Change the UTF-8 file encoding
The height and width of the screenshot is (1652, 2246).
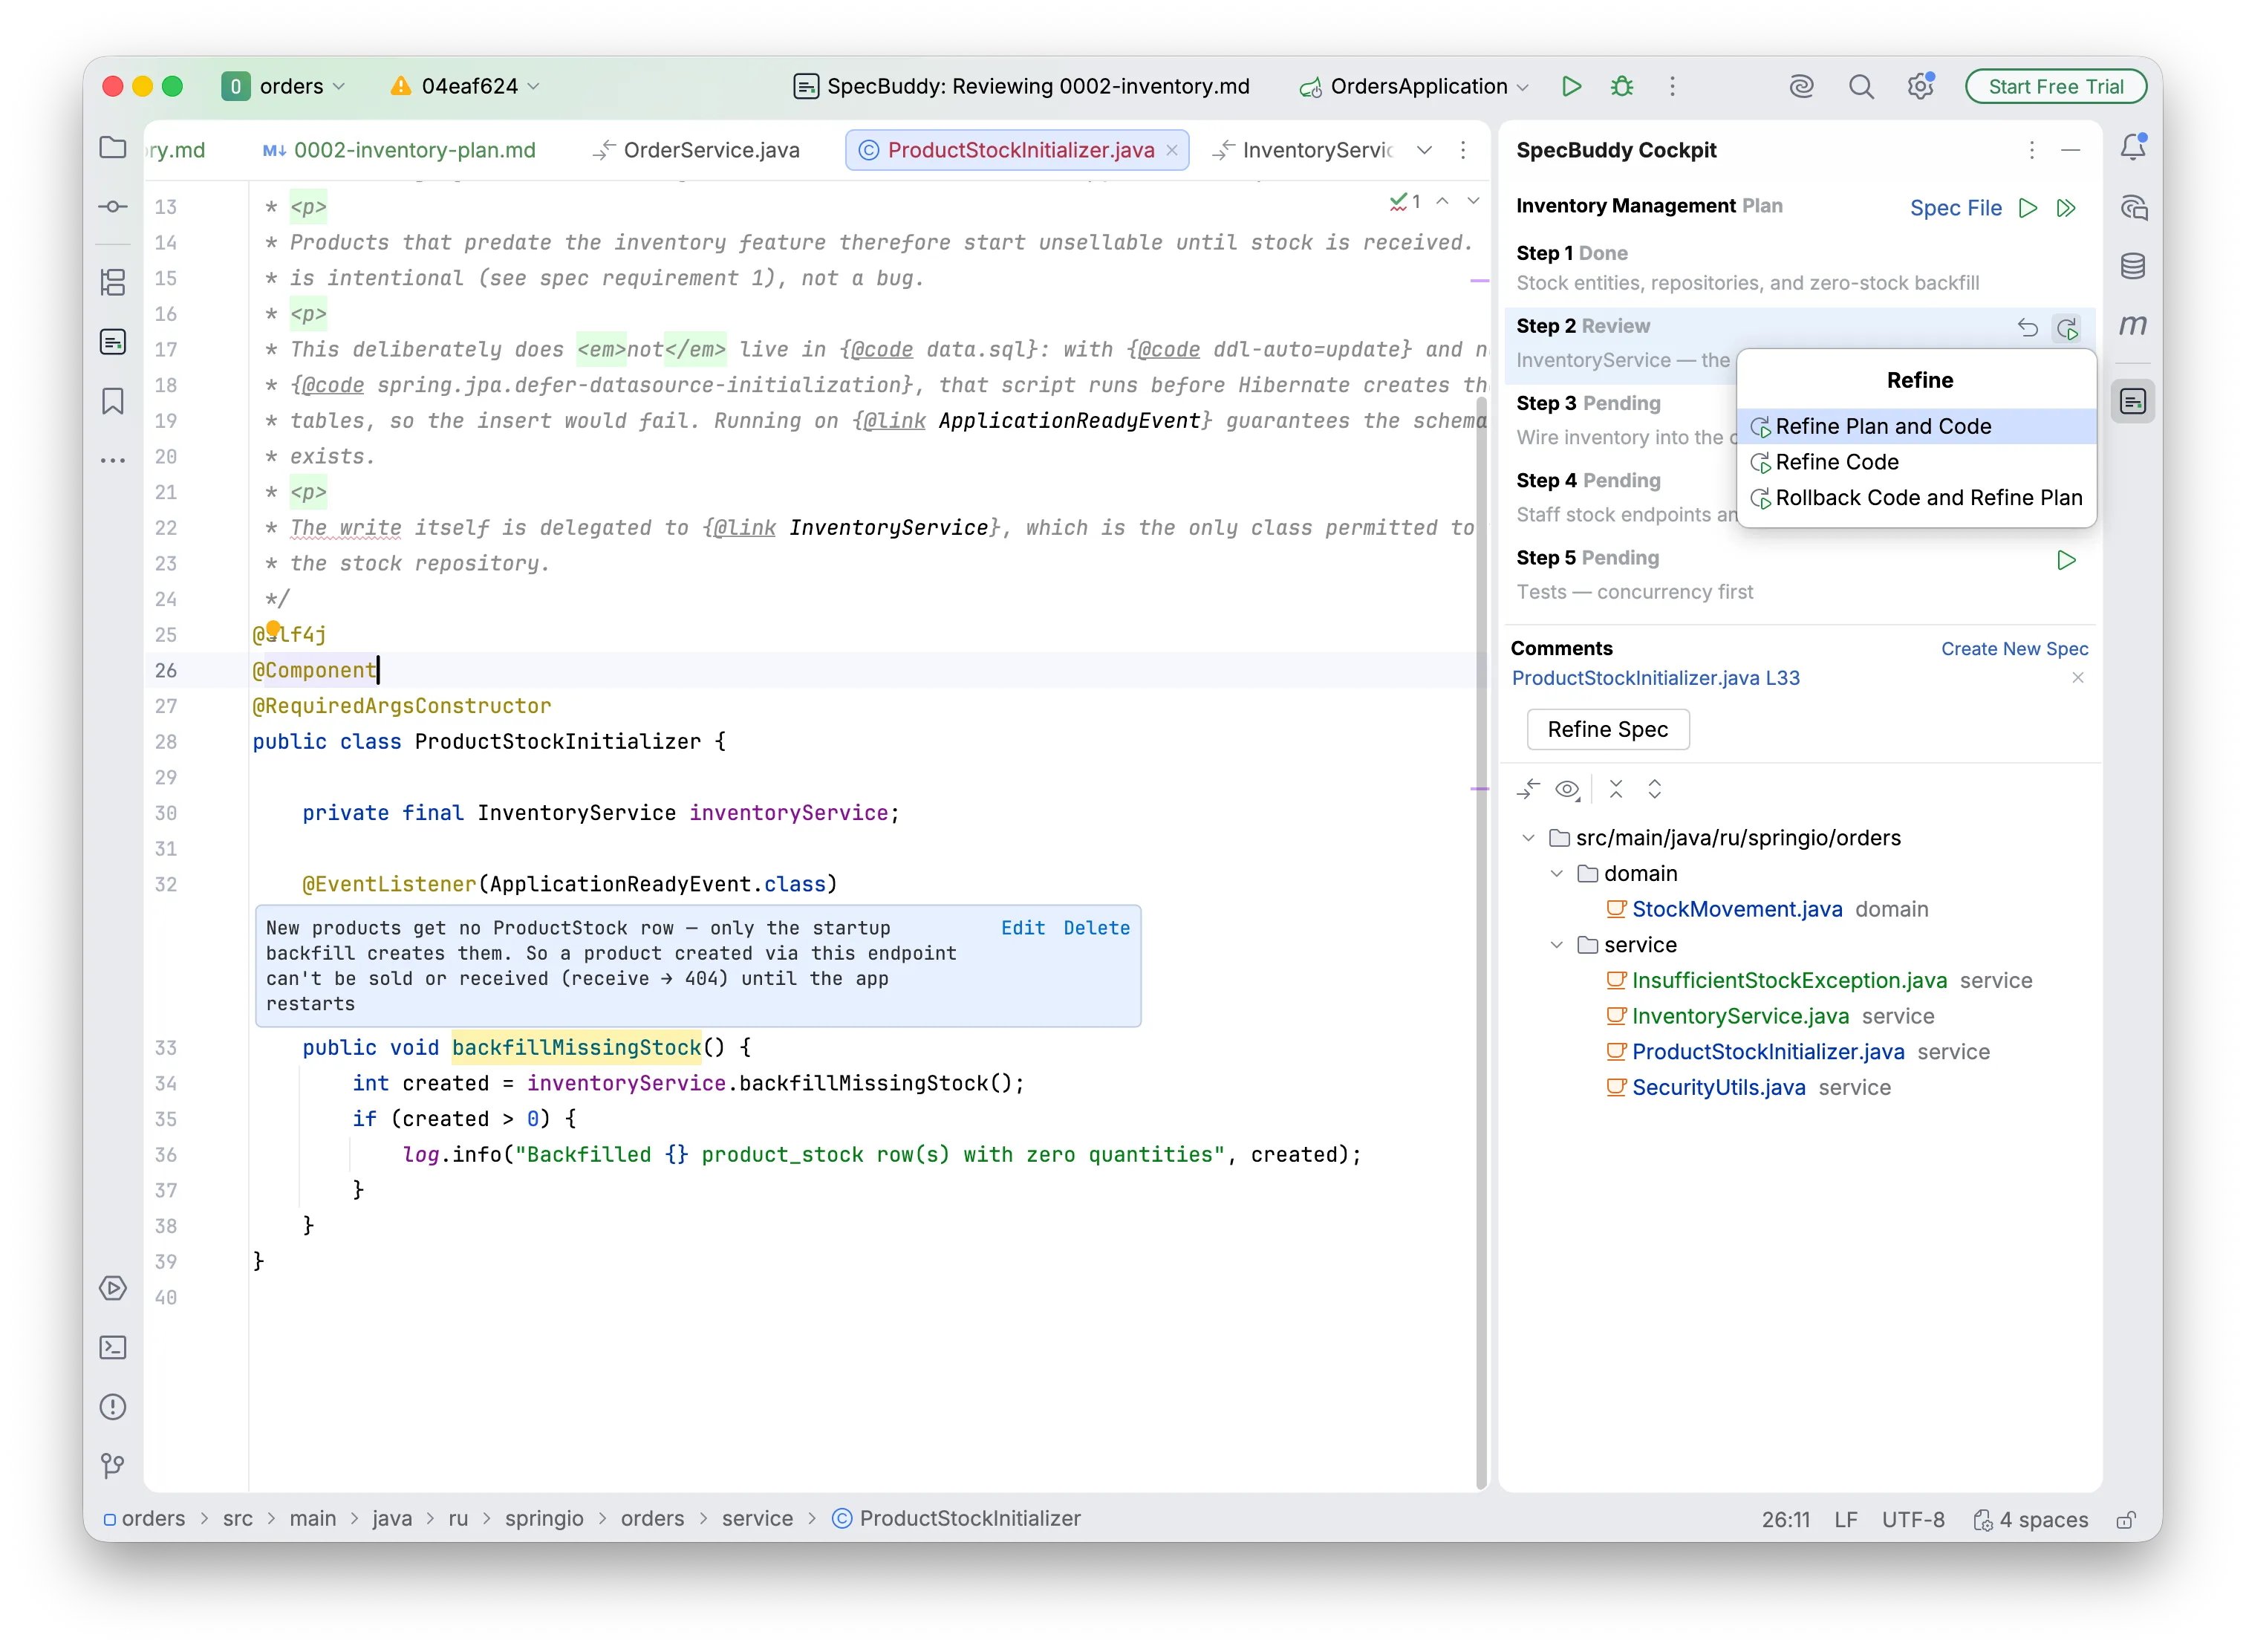(1912, 1520)
